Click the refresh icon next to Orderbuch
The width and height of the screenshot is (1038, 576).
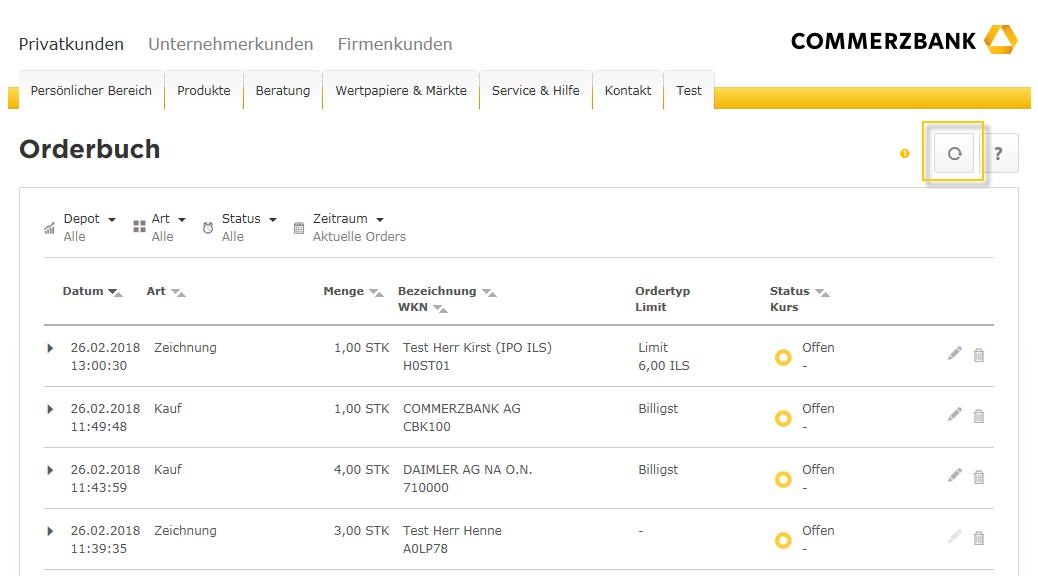954,153
